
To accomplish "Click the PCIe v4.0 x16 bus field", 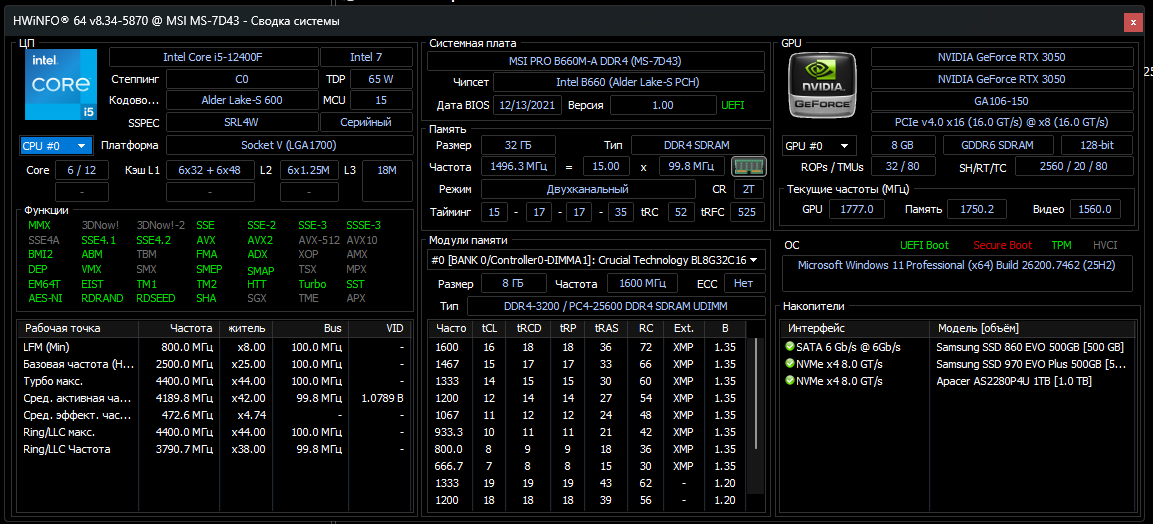I will click(1002, 122).
